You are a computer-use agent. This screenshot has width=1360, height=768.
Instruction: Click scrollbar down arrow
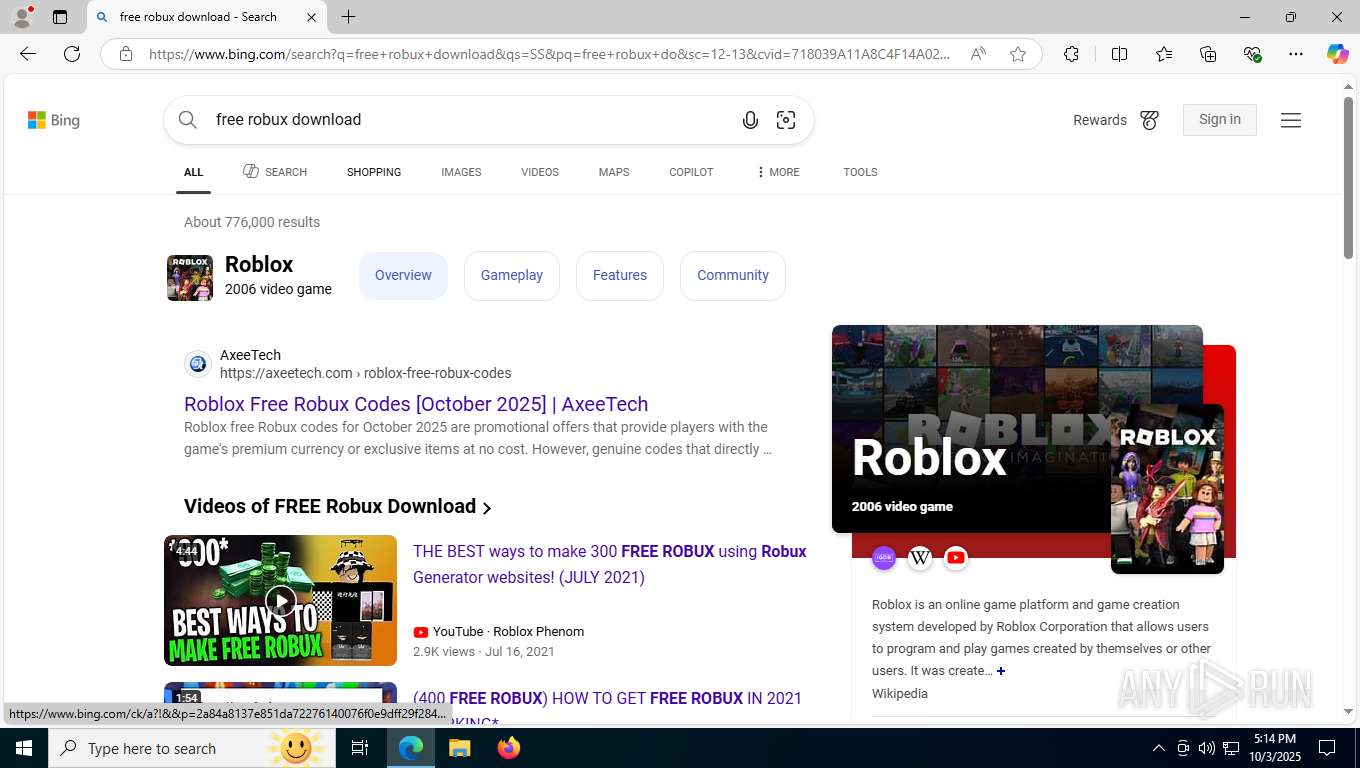click(1348, 712)
